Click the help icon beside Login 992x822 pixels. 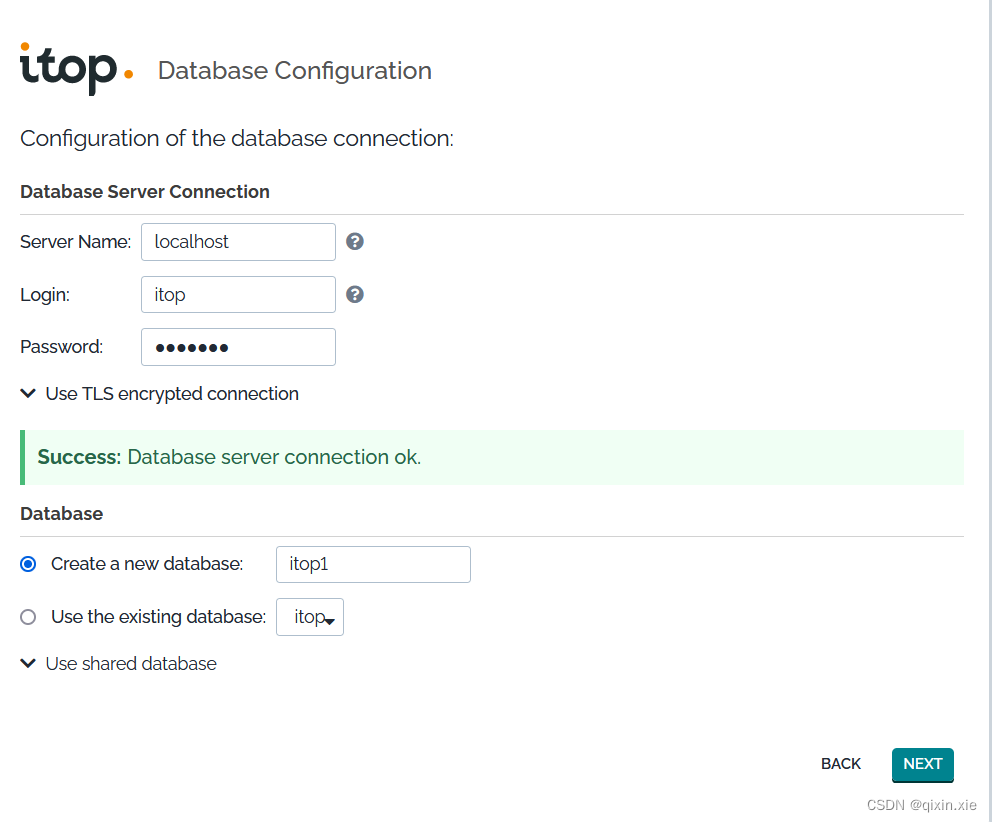point(354,294)
